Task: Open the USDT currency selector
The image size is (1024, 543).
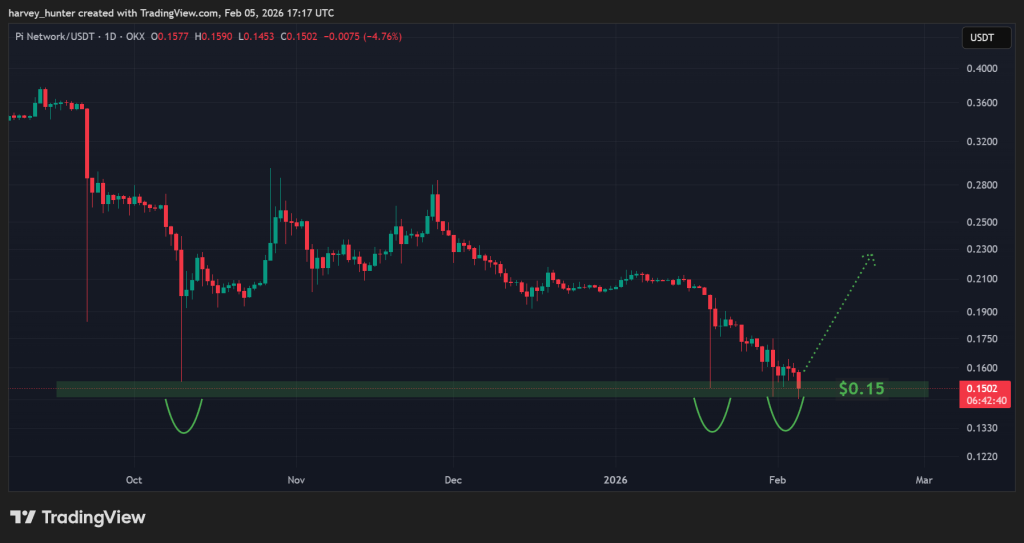Action: 983,39
